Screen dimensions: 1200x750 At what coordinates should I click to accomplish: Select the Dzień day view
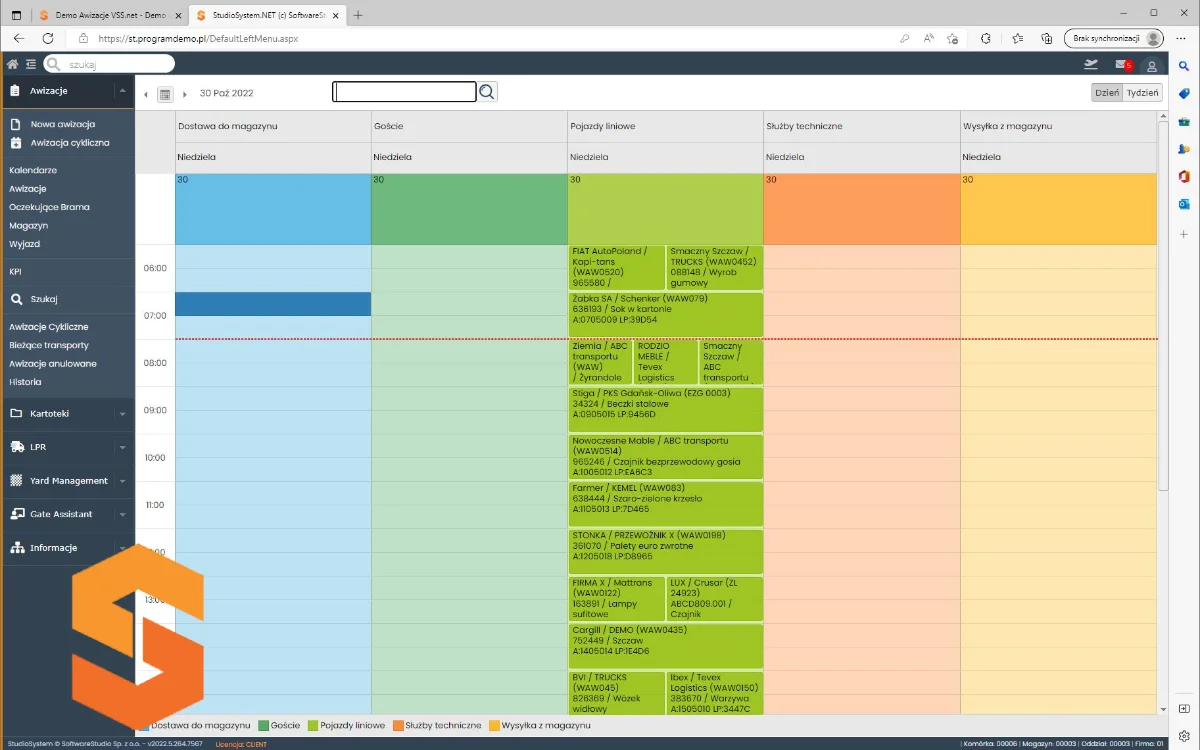point(1106,92)
